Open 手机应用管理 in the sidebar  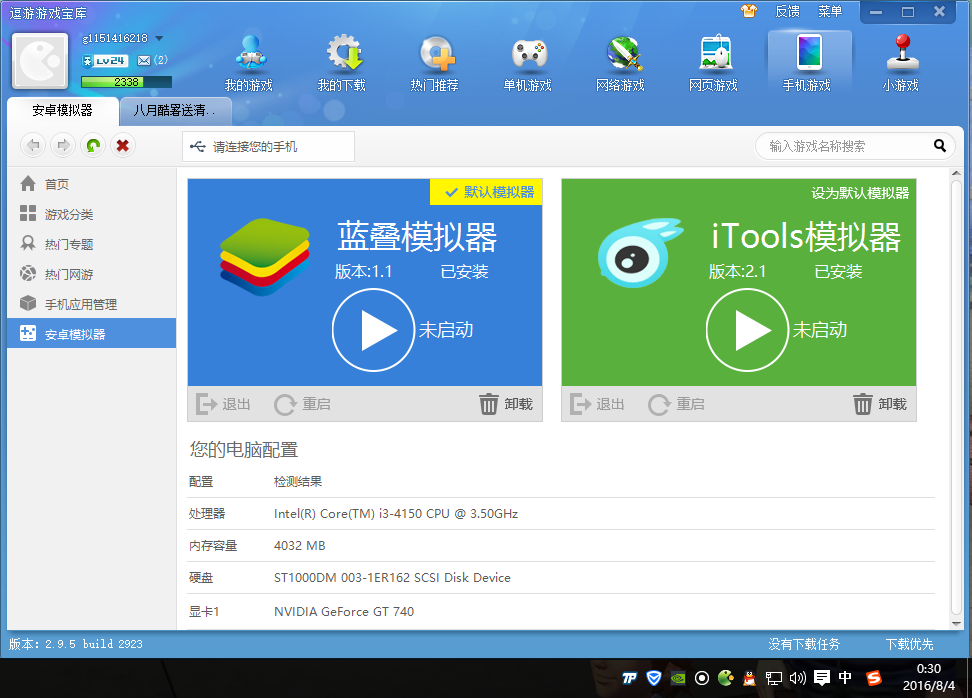coord(92,304)
